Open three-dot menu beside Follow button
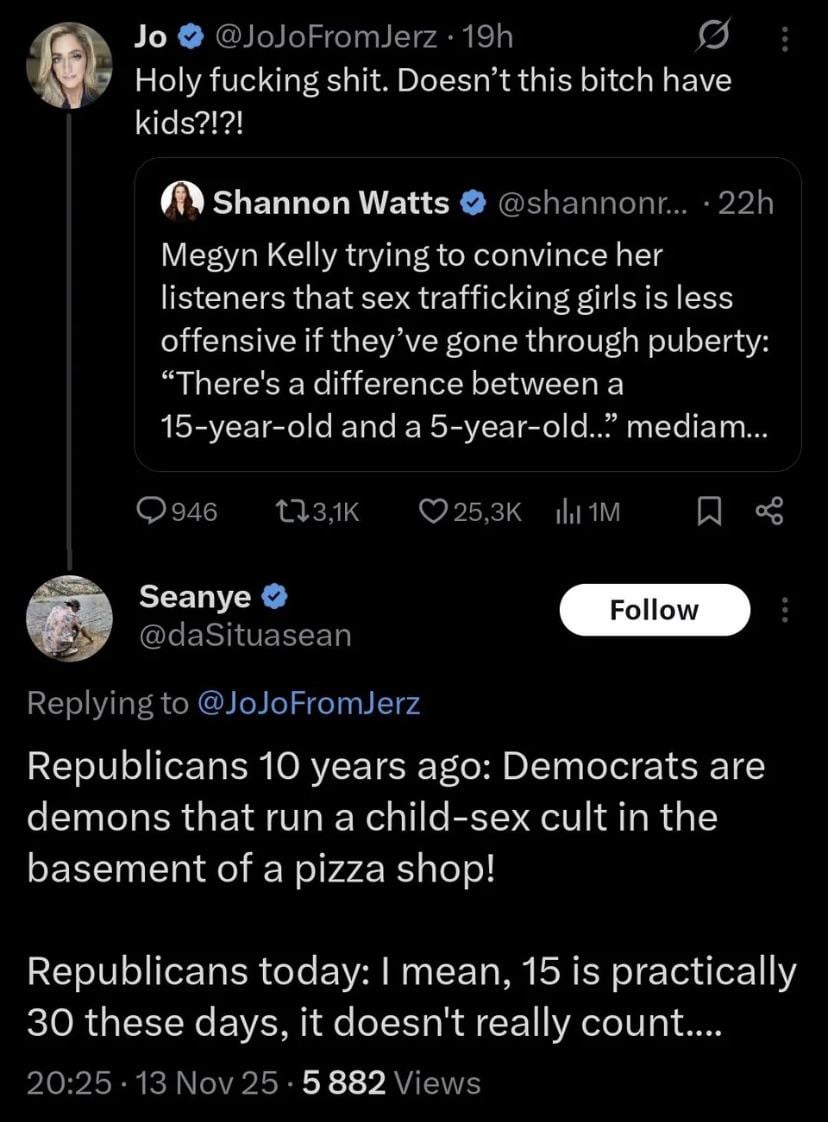 point(783,610)
